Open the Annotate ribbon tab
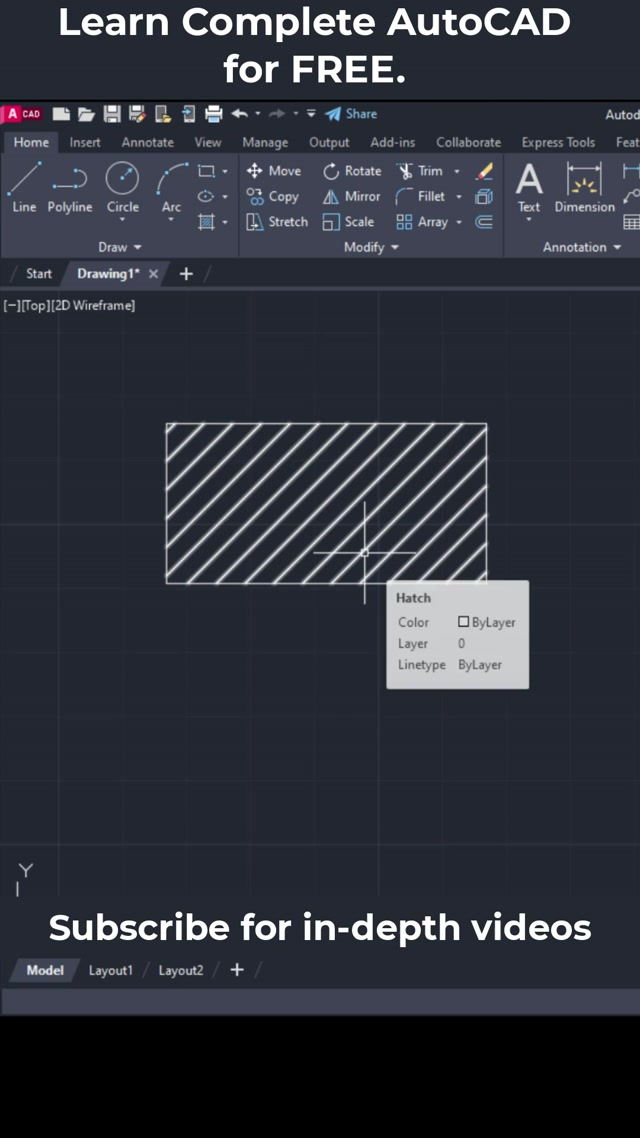 [x=147, y=143]
